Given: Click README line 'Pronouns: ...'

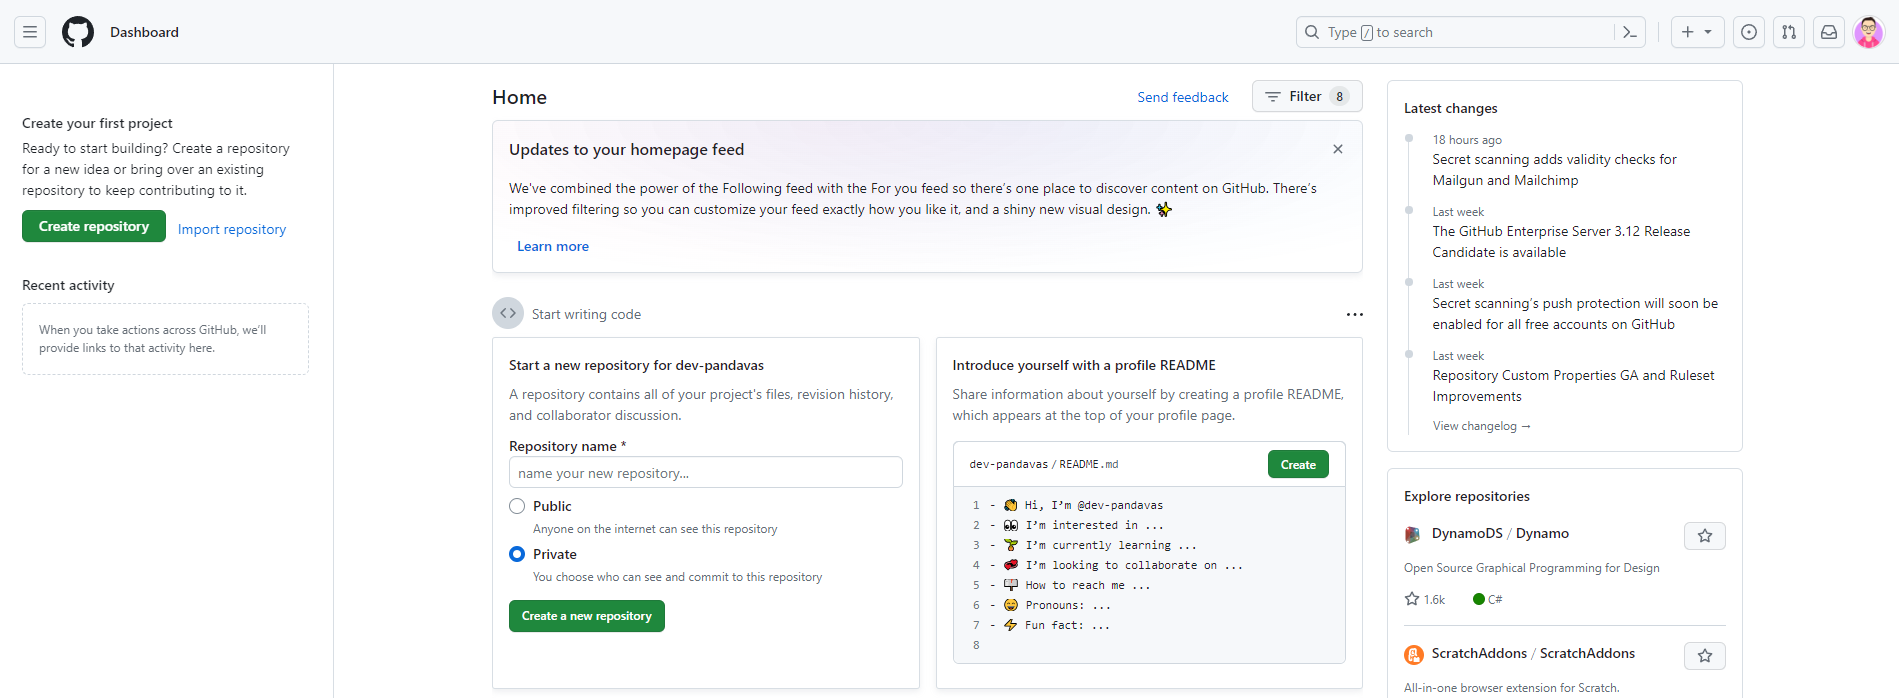Looking at the screenshot, I should click(1057, 605).
